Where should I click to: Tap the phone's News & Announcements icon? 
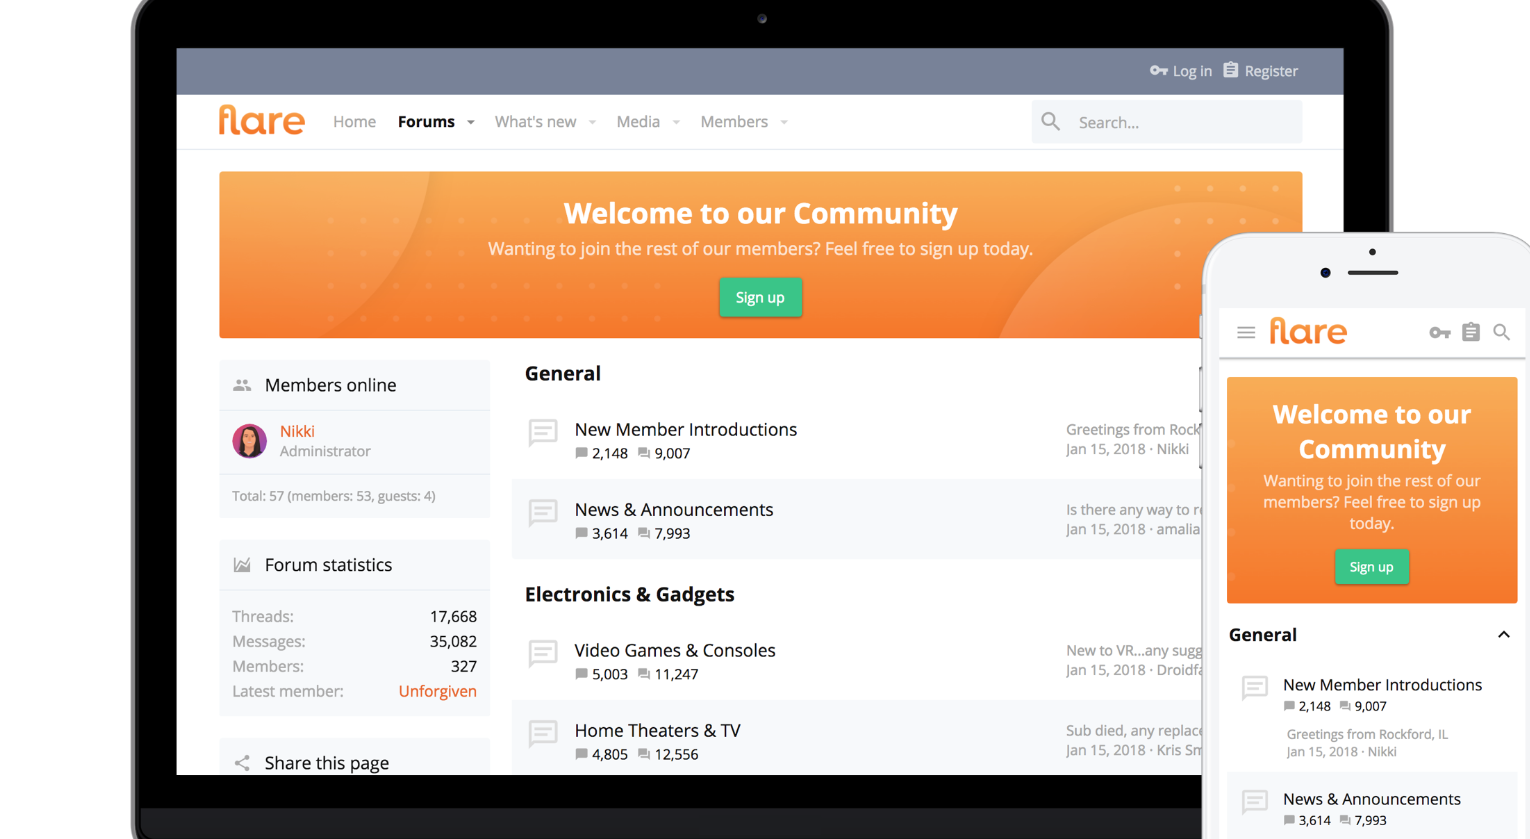(x=1255, y=801)
